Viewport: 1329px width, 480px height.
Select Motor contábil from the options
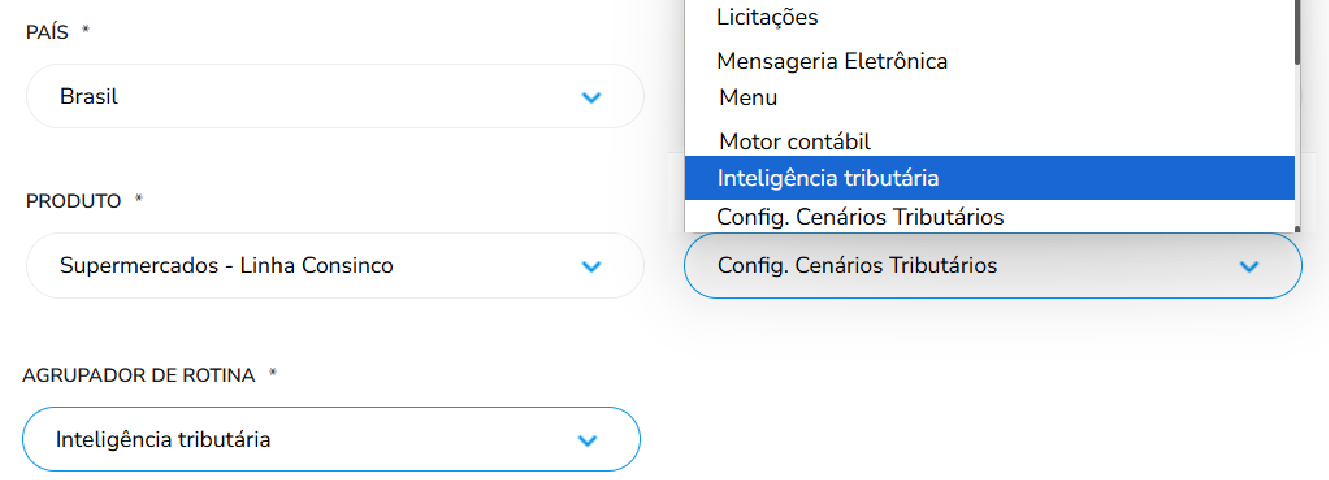[795, 142]
